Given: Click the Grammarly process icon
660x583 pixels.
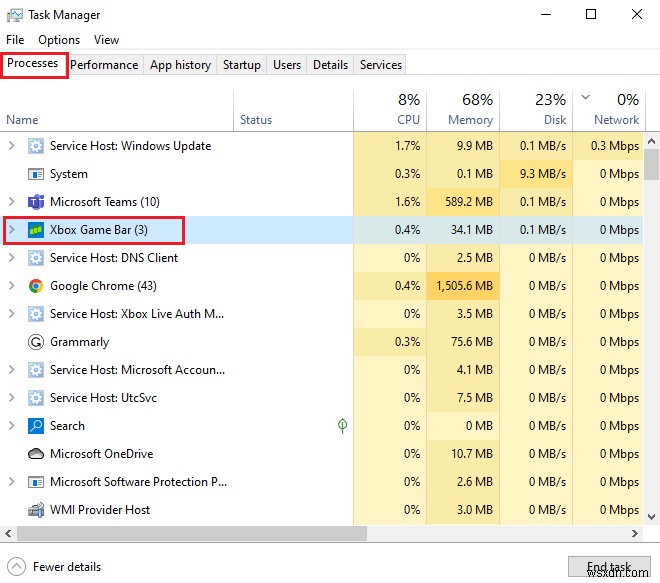Looking at the screenshot, I should coord(35,342).
